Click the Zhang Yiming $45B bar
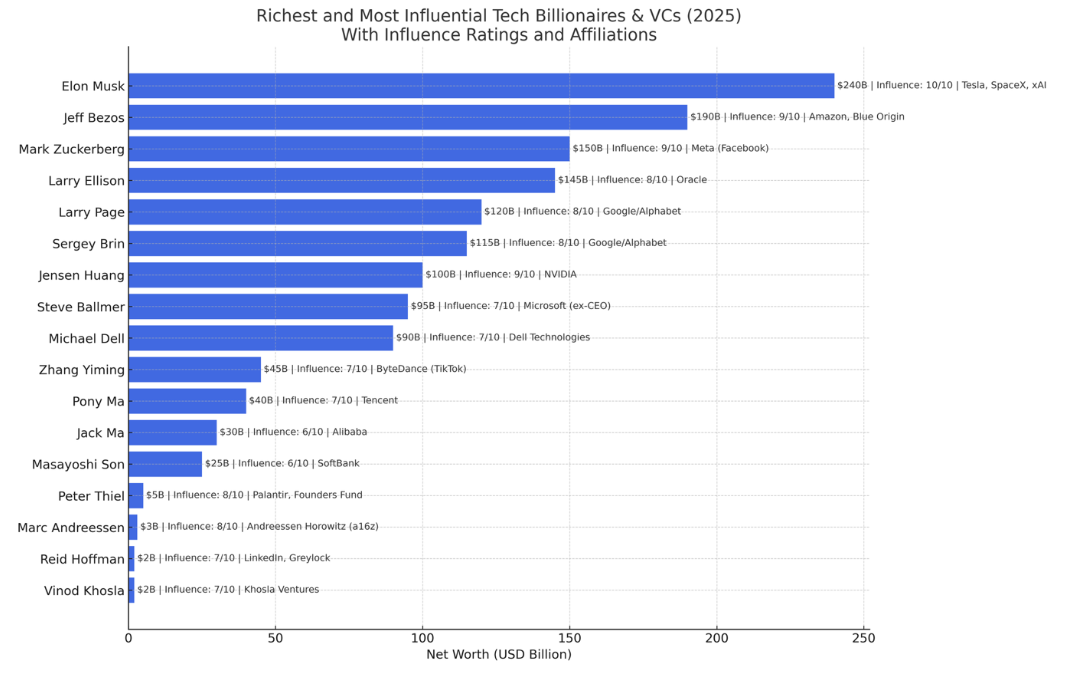 195,369
